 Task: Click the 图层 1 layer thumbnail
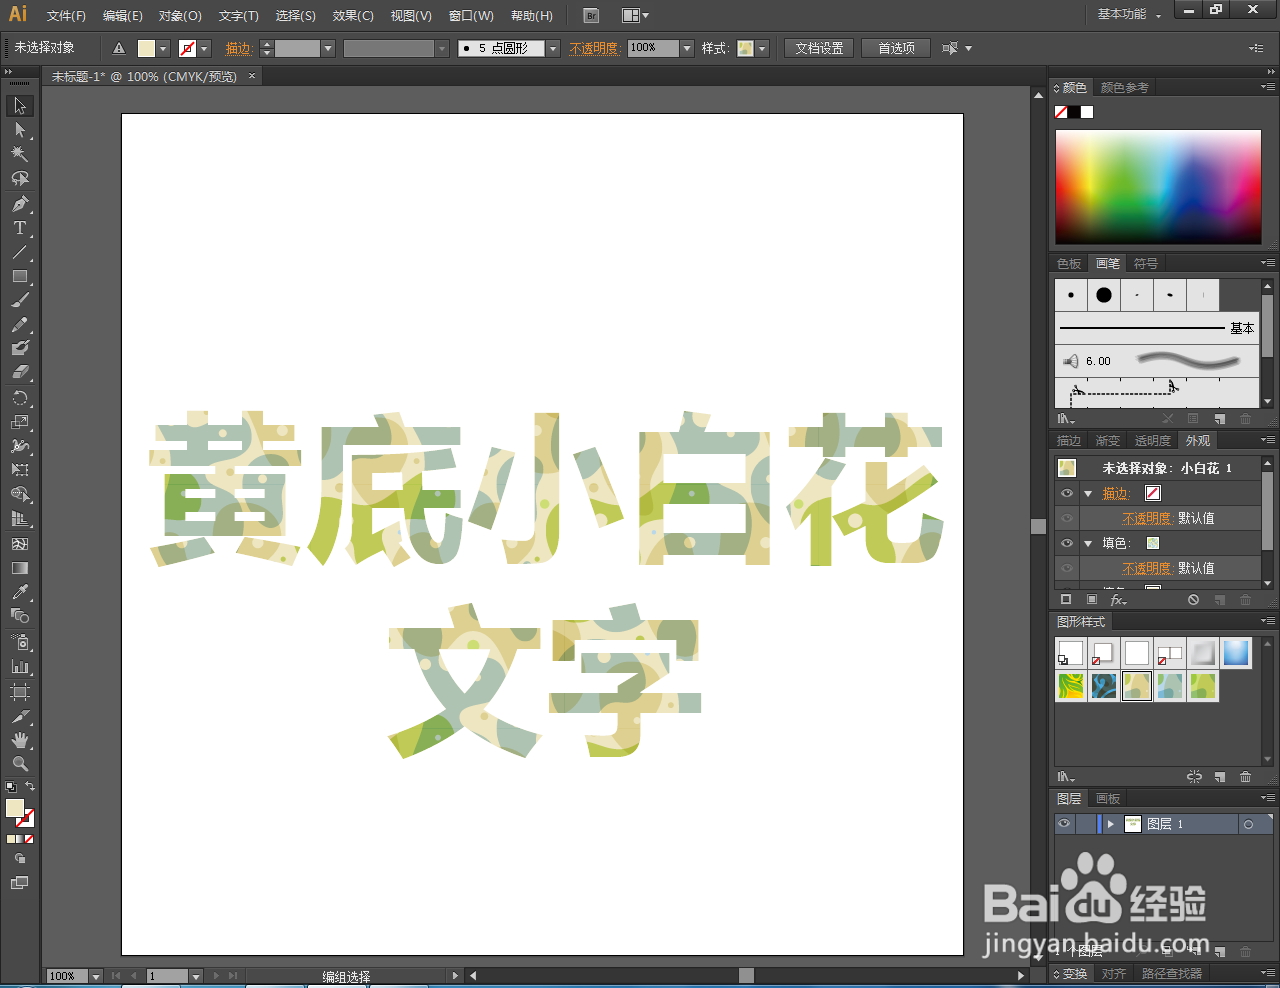(x=1133, y=823)
